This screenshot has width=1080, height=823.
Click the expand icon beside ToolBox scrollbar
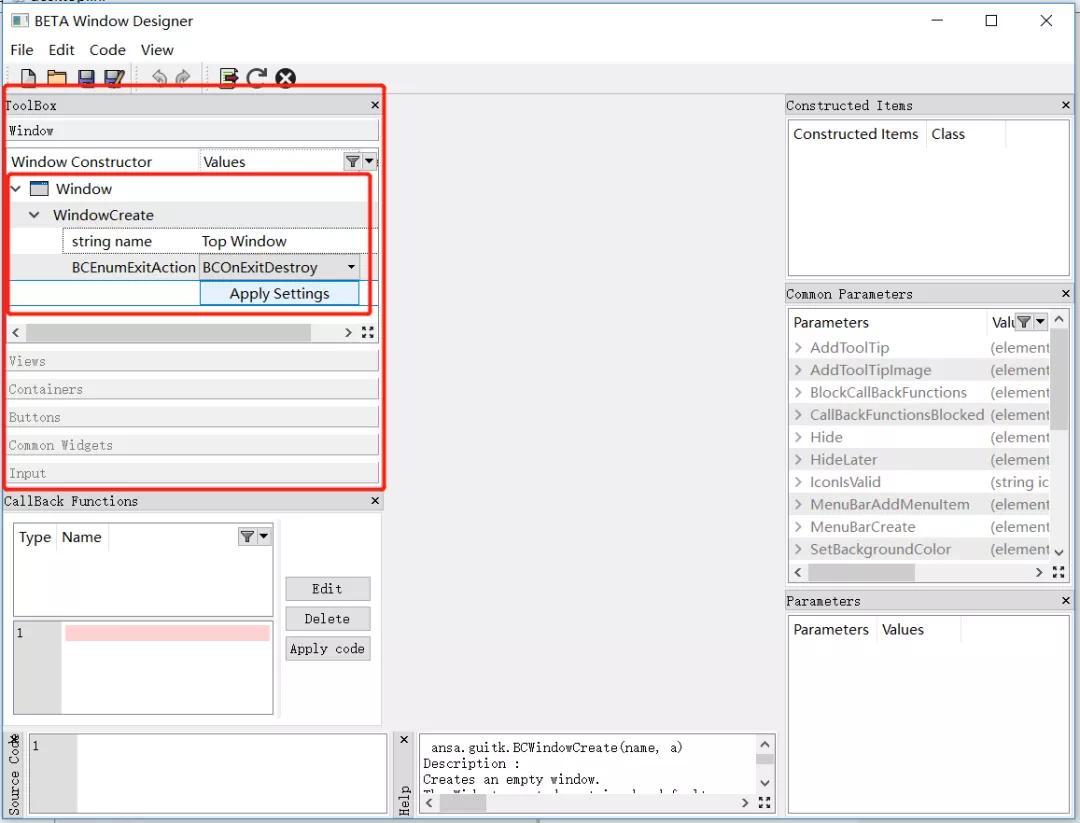click(x=368, y=333)
